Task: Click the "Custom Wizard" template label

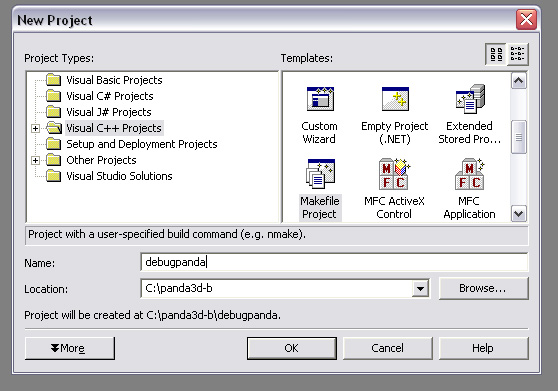Action: 319,132
